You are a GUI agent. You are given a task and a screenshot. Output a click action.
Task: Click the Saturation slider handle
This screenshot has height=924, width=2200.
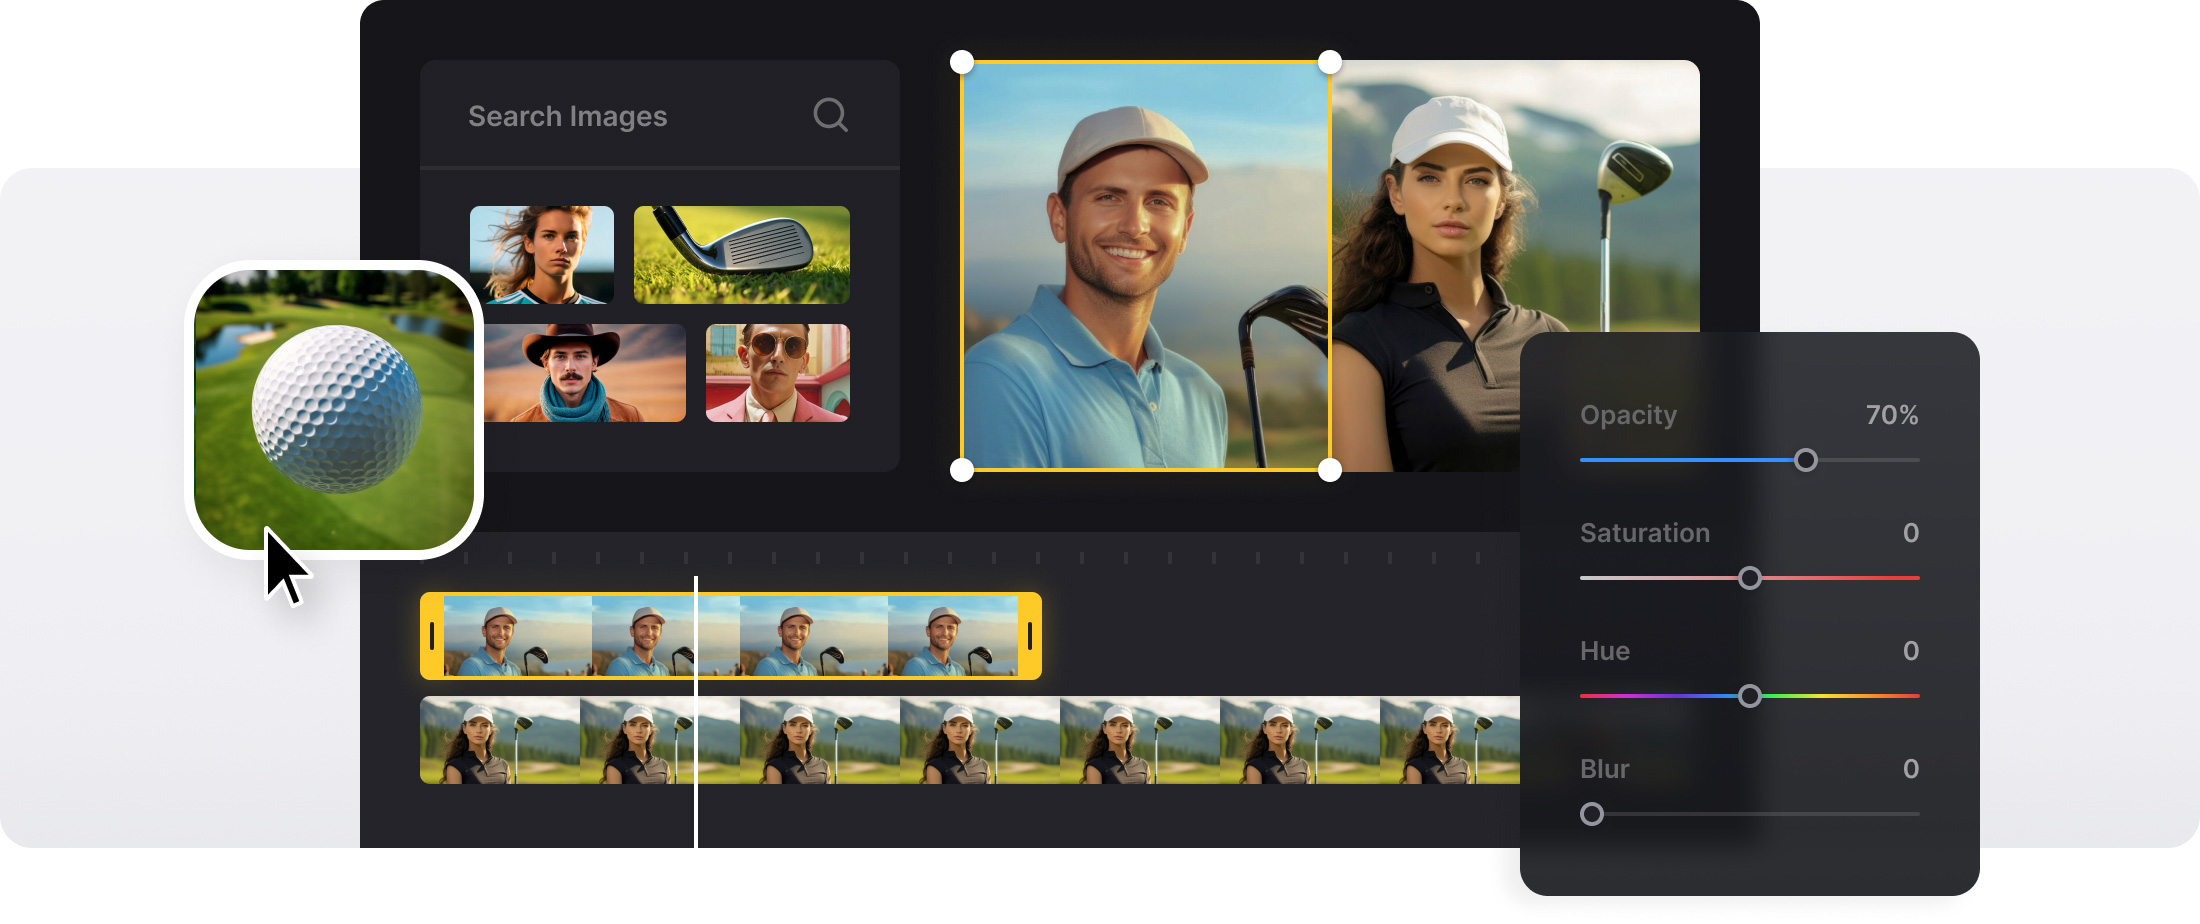(1750, 577)
